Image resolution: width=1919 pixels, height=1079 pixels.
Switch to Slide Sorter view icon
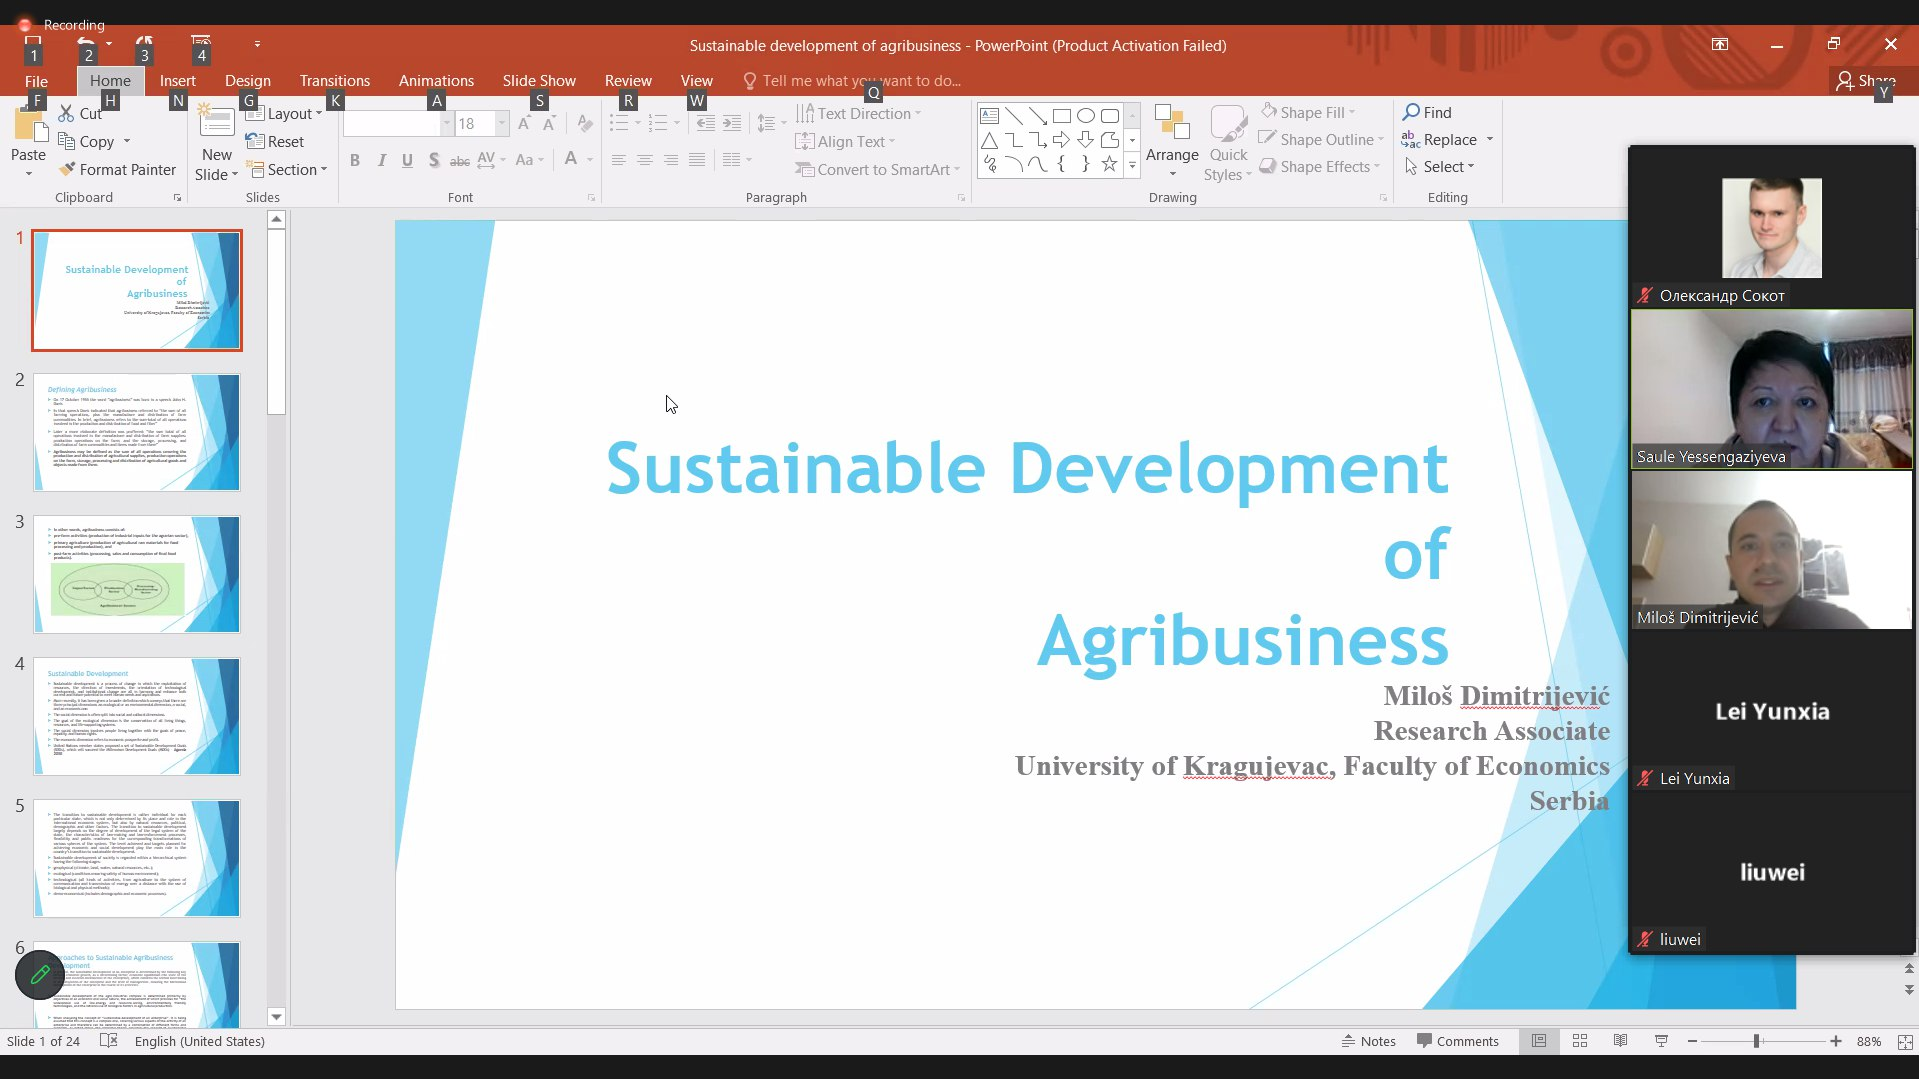tap(1580, 1041)
